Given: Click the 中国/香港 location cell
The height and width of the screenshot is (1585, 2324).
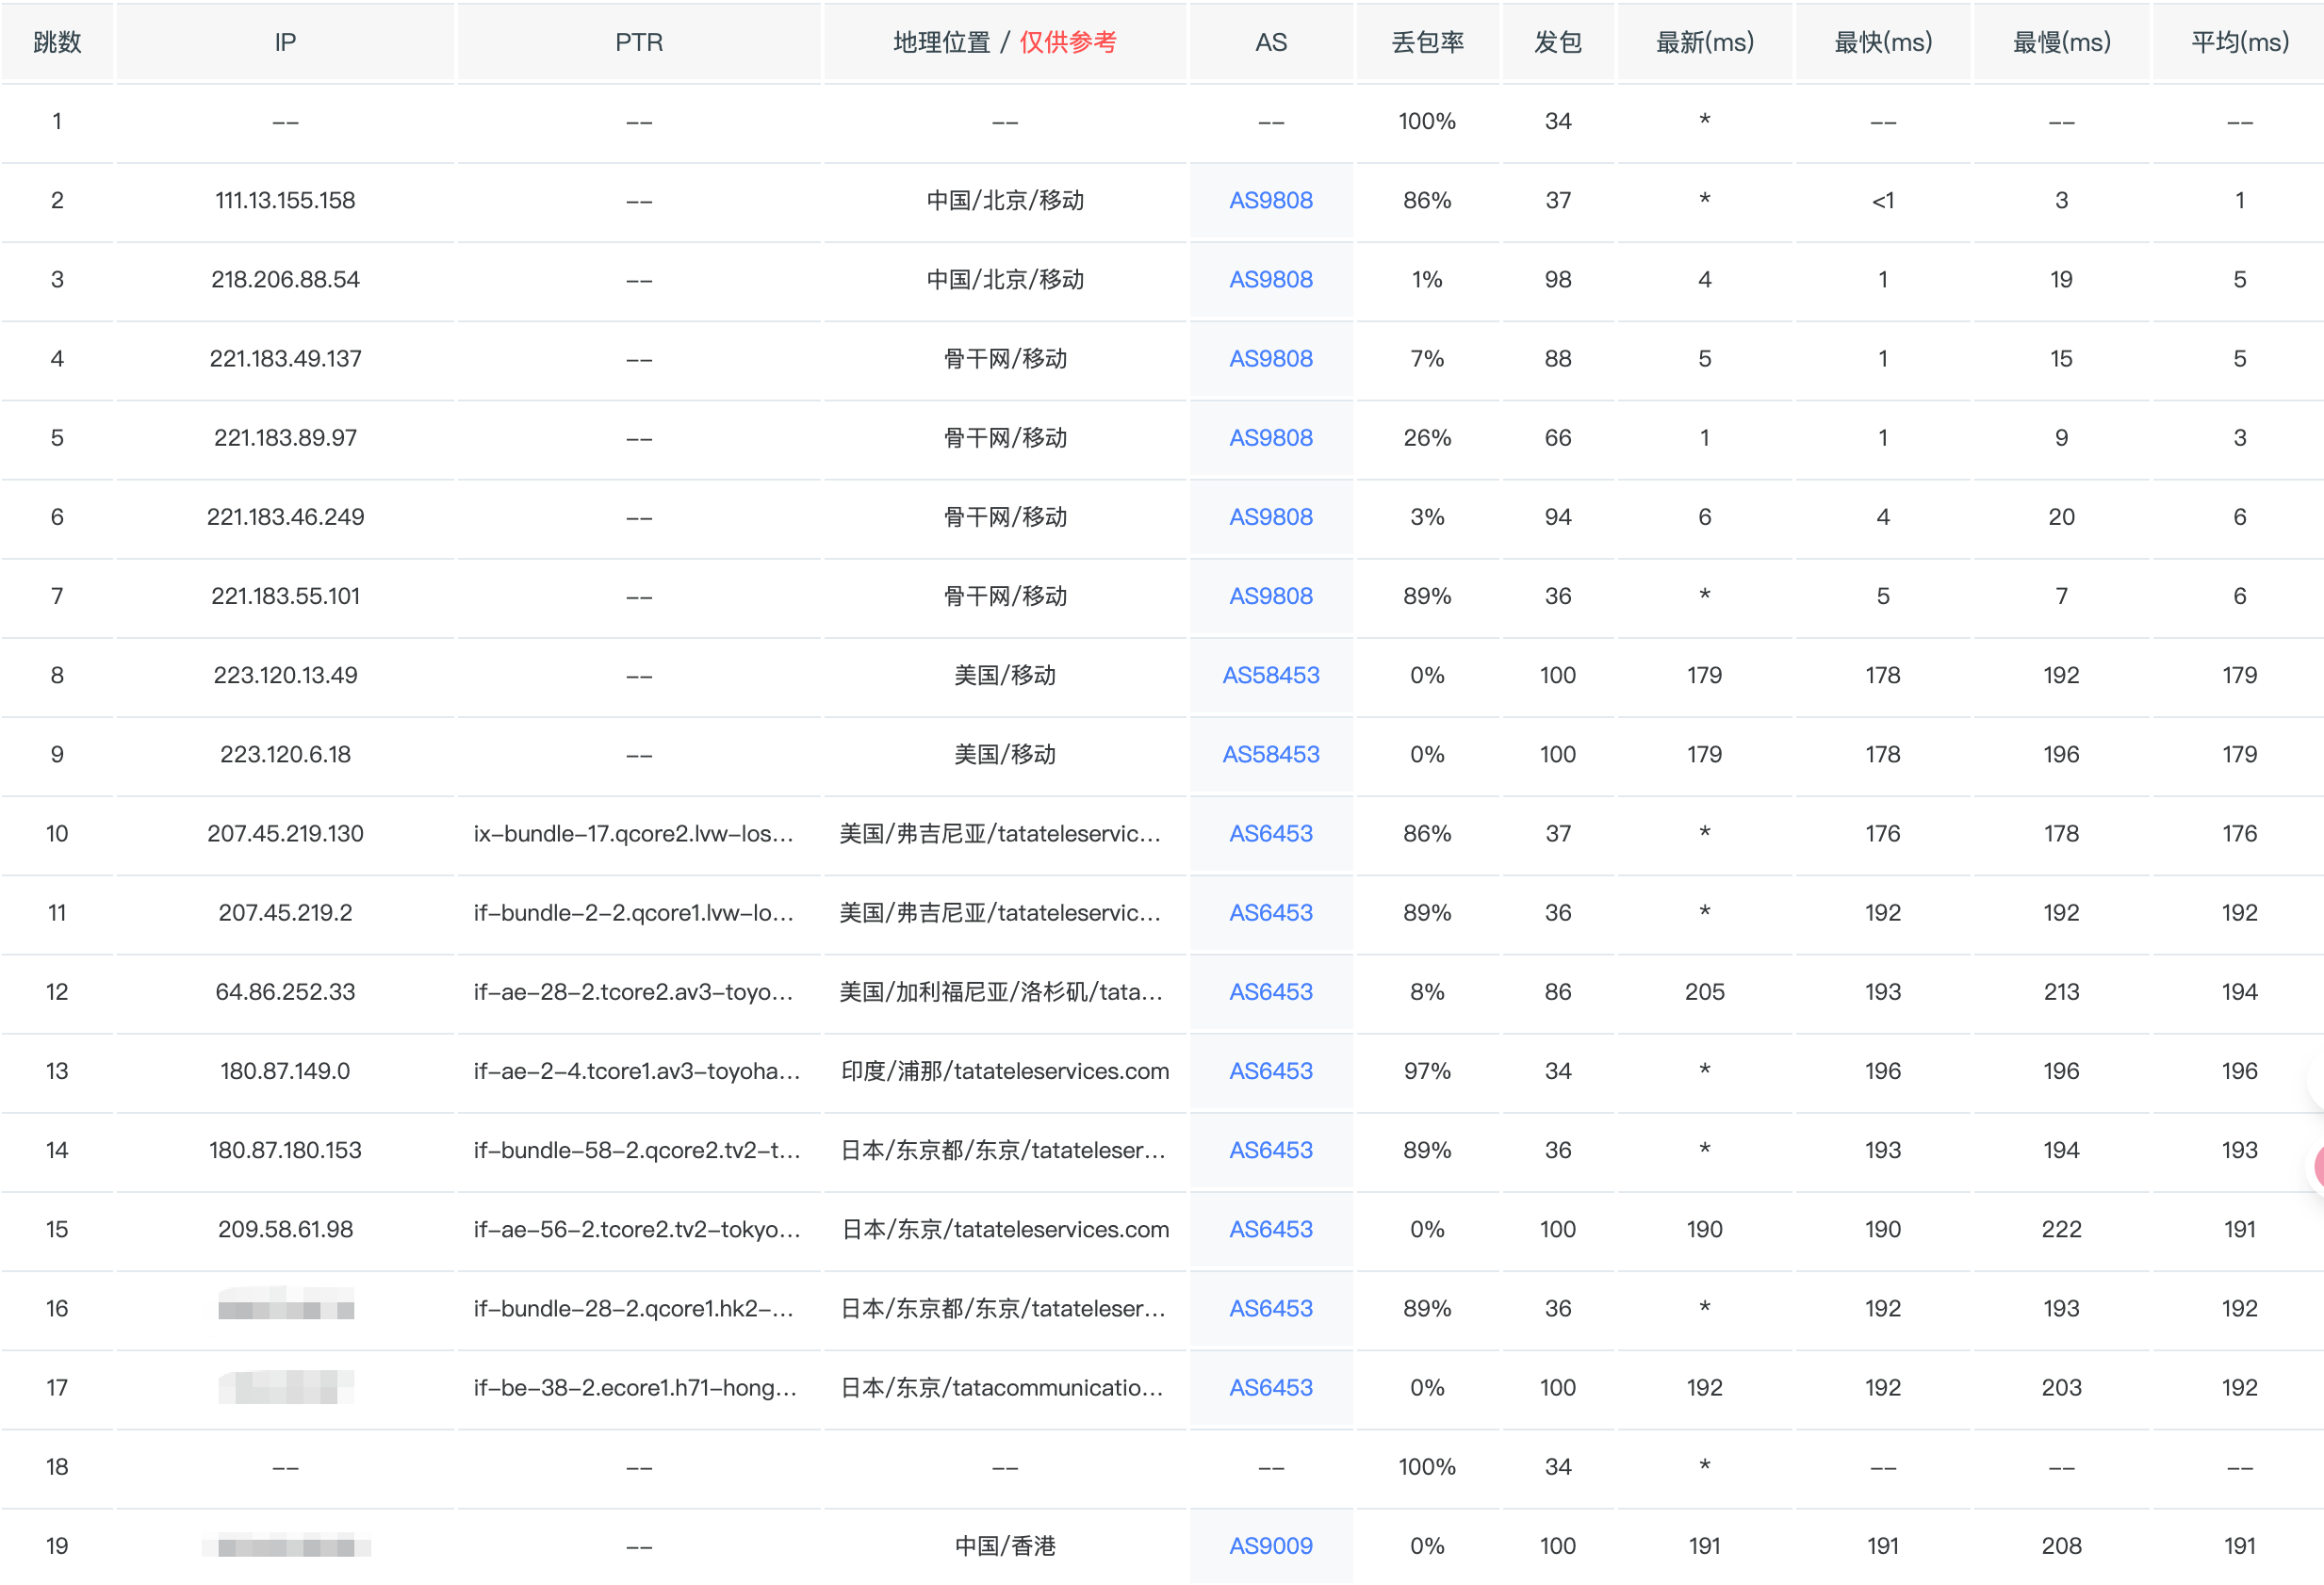Looking at the screenshot, I should click(1004, 1545).
